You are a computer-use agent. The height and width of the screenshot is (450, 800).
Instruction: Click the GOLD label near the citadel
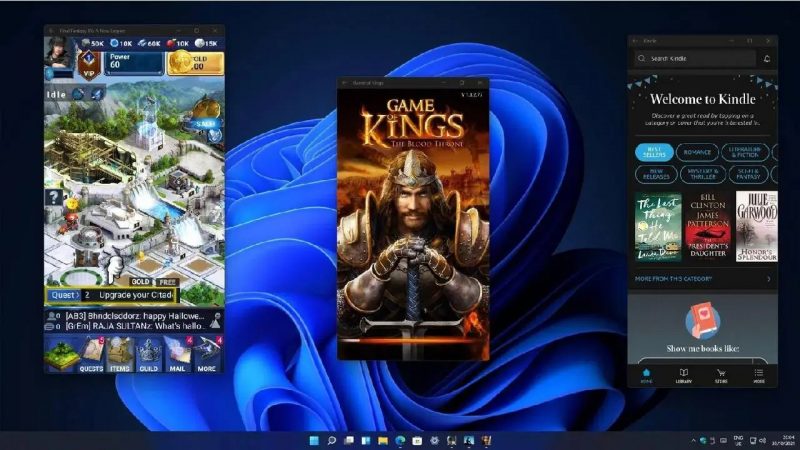click(x=140, y=282)
